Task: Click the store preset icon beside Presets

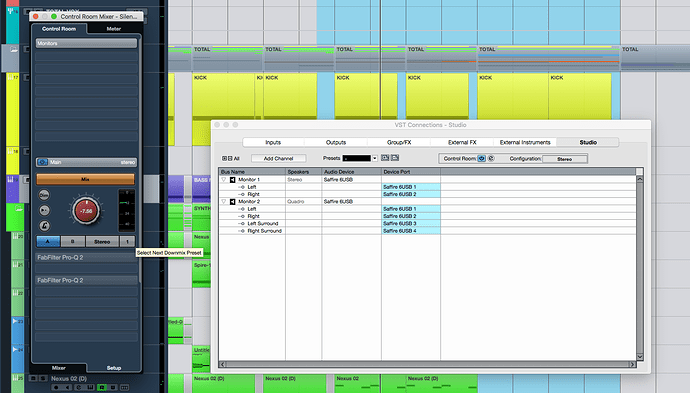Action: coord(385,158)
